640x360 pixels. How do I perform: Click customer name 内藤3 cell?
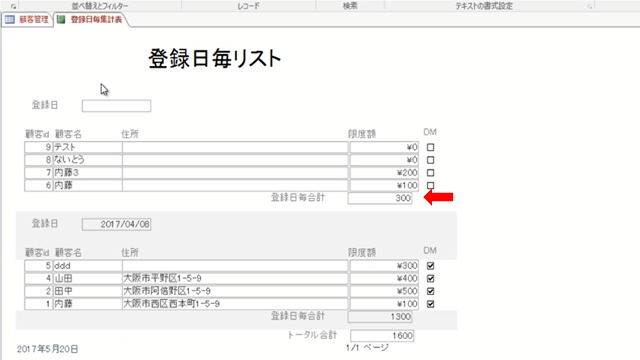click(87, 172)
